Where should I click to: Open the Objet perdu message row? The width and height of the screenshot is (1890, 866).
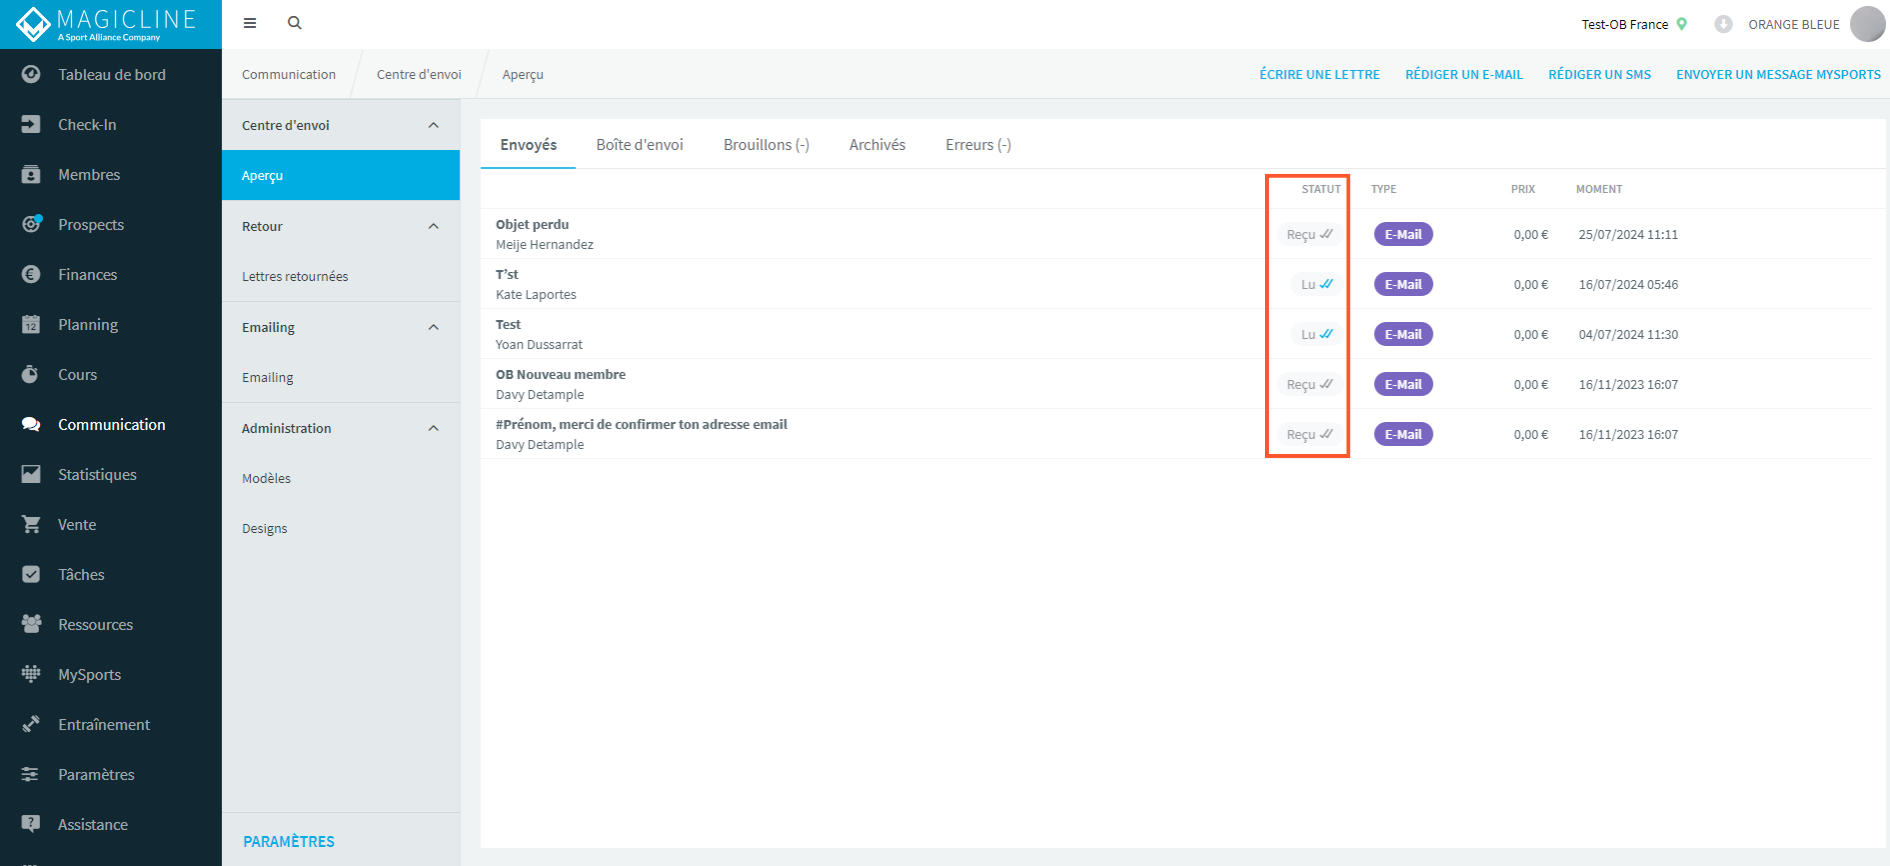[x=1176, y=234]
